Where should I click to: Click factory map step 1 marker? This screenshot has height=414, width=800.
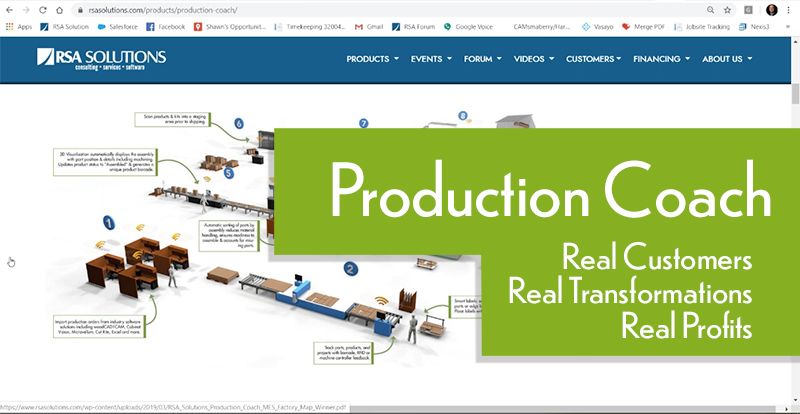[109, 223]
